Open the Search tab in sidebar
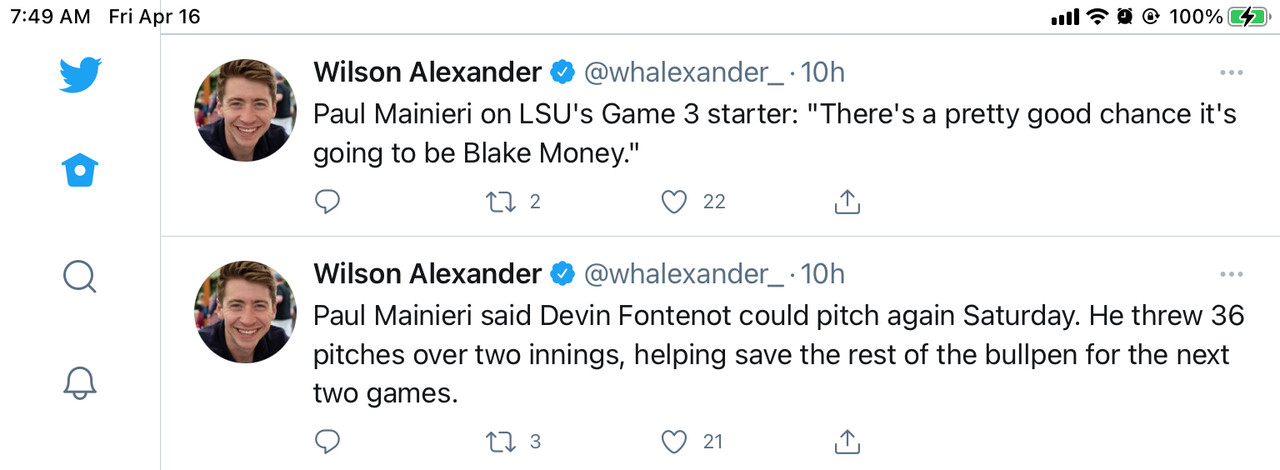 pos(79,275)
